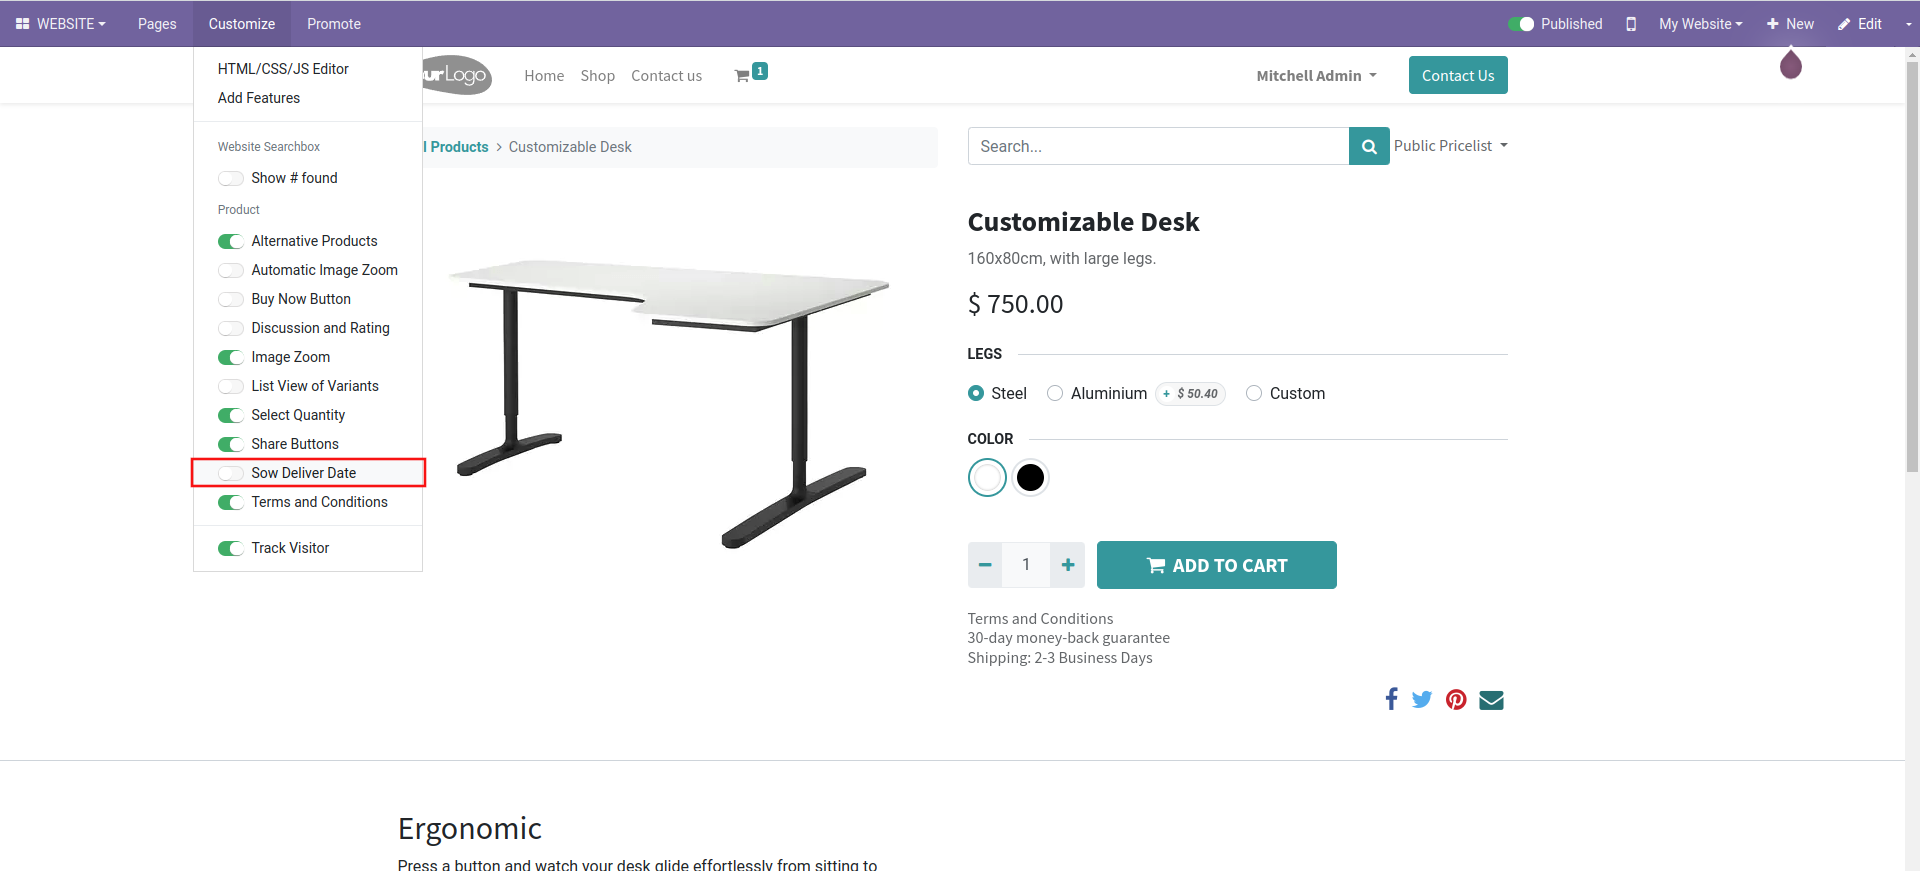Share product by email icon

[x=1491, y=700]
